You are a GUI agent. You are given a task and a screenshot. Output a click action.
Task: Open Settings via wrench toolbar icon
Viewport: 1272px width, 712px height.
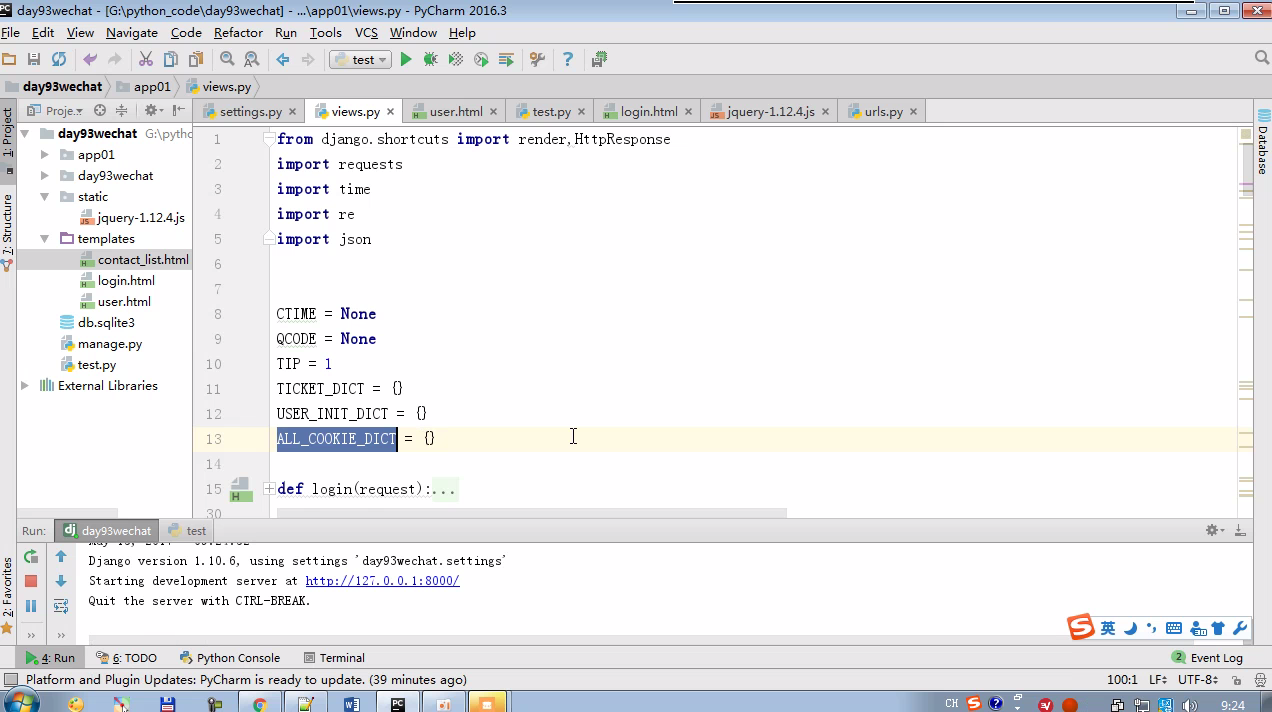tap(537, 60)
